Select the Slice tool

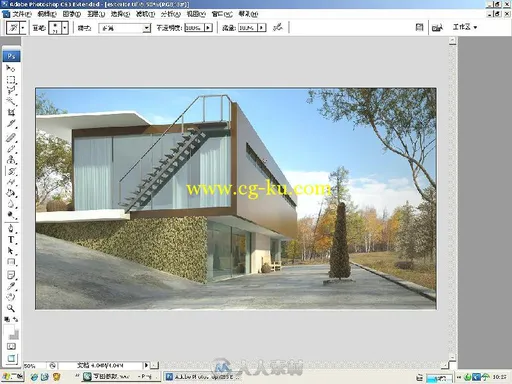11,123
